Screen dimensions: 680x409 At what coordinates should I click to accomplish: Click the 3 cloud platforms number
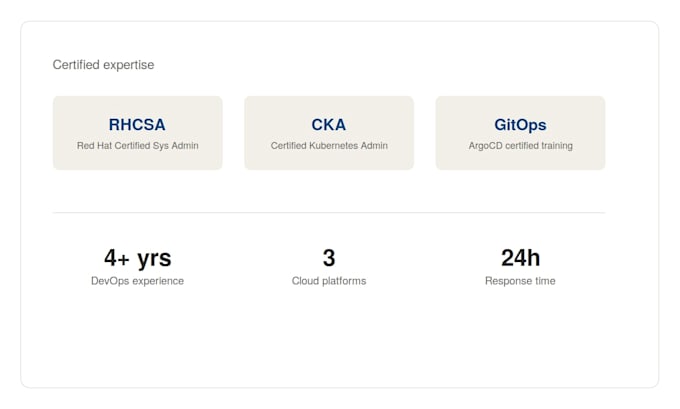click(x=329, y=258)
